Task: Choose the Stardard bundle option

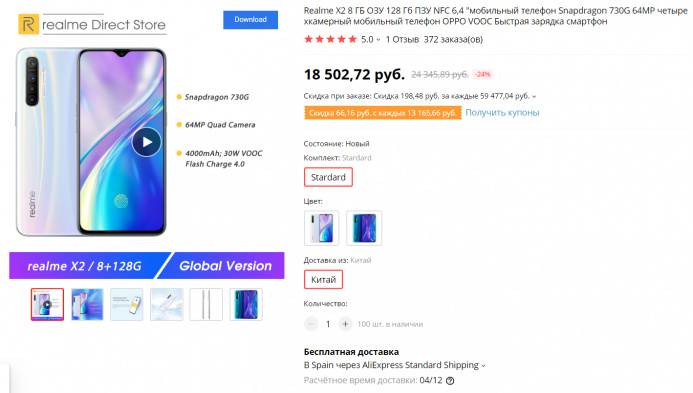Action: (x=328, y=177)
